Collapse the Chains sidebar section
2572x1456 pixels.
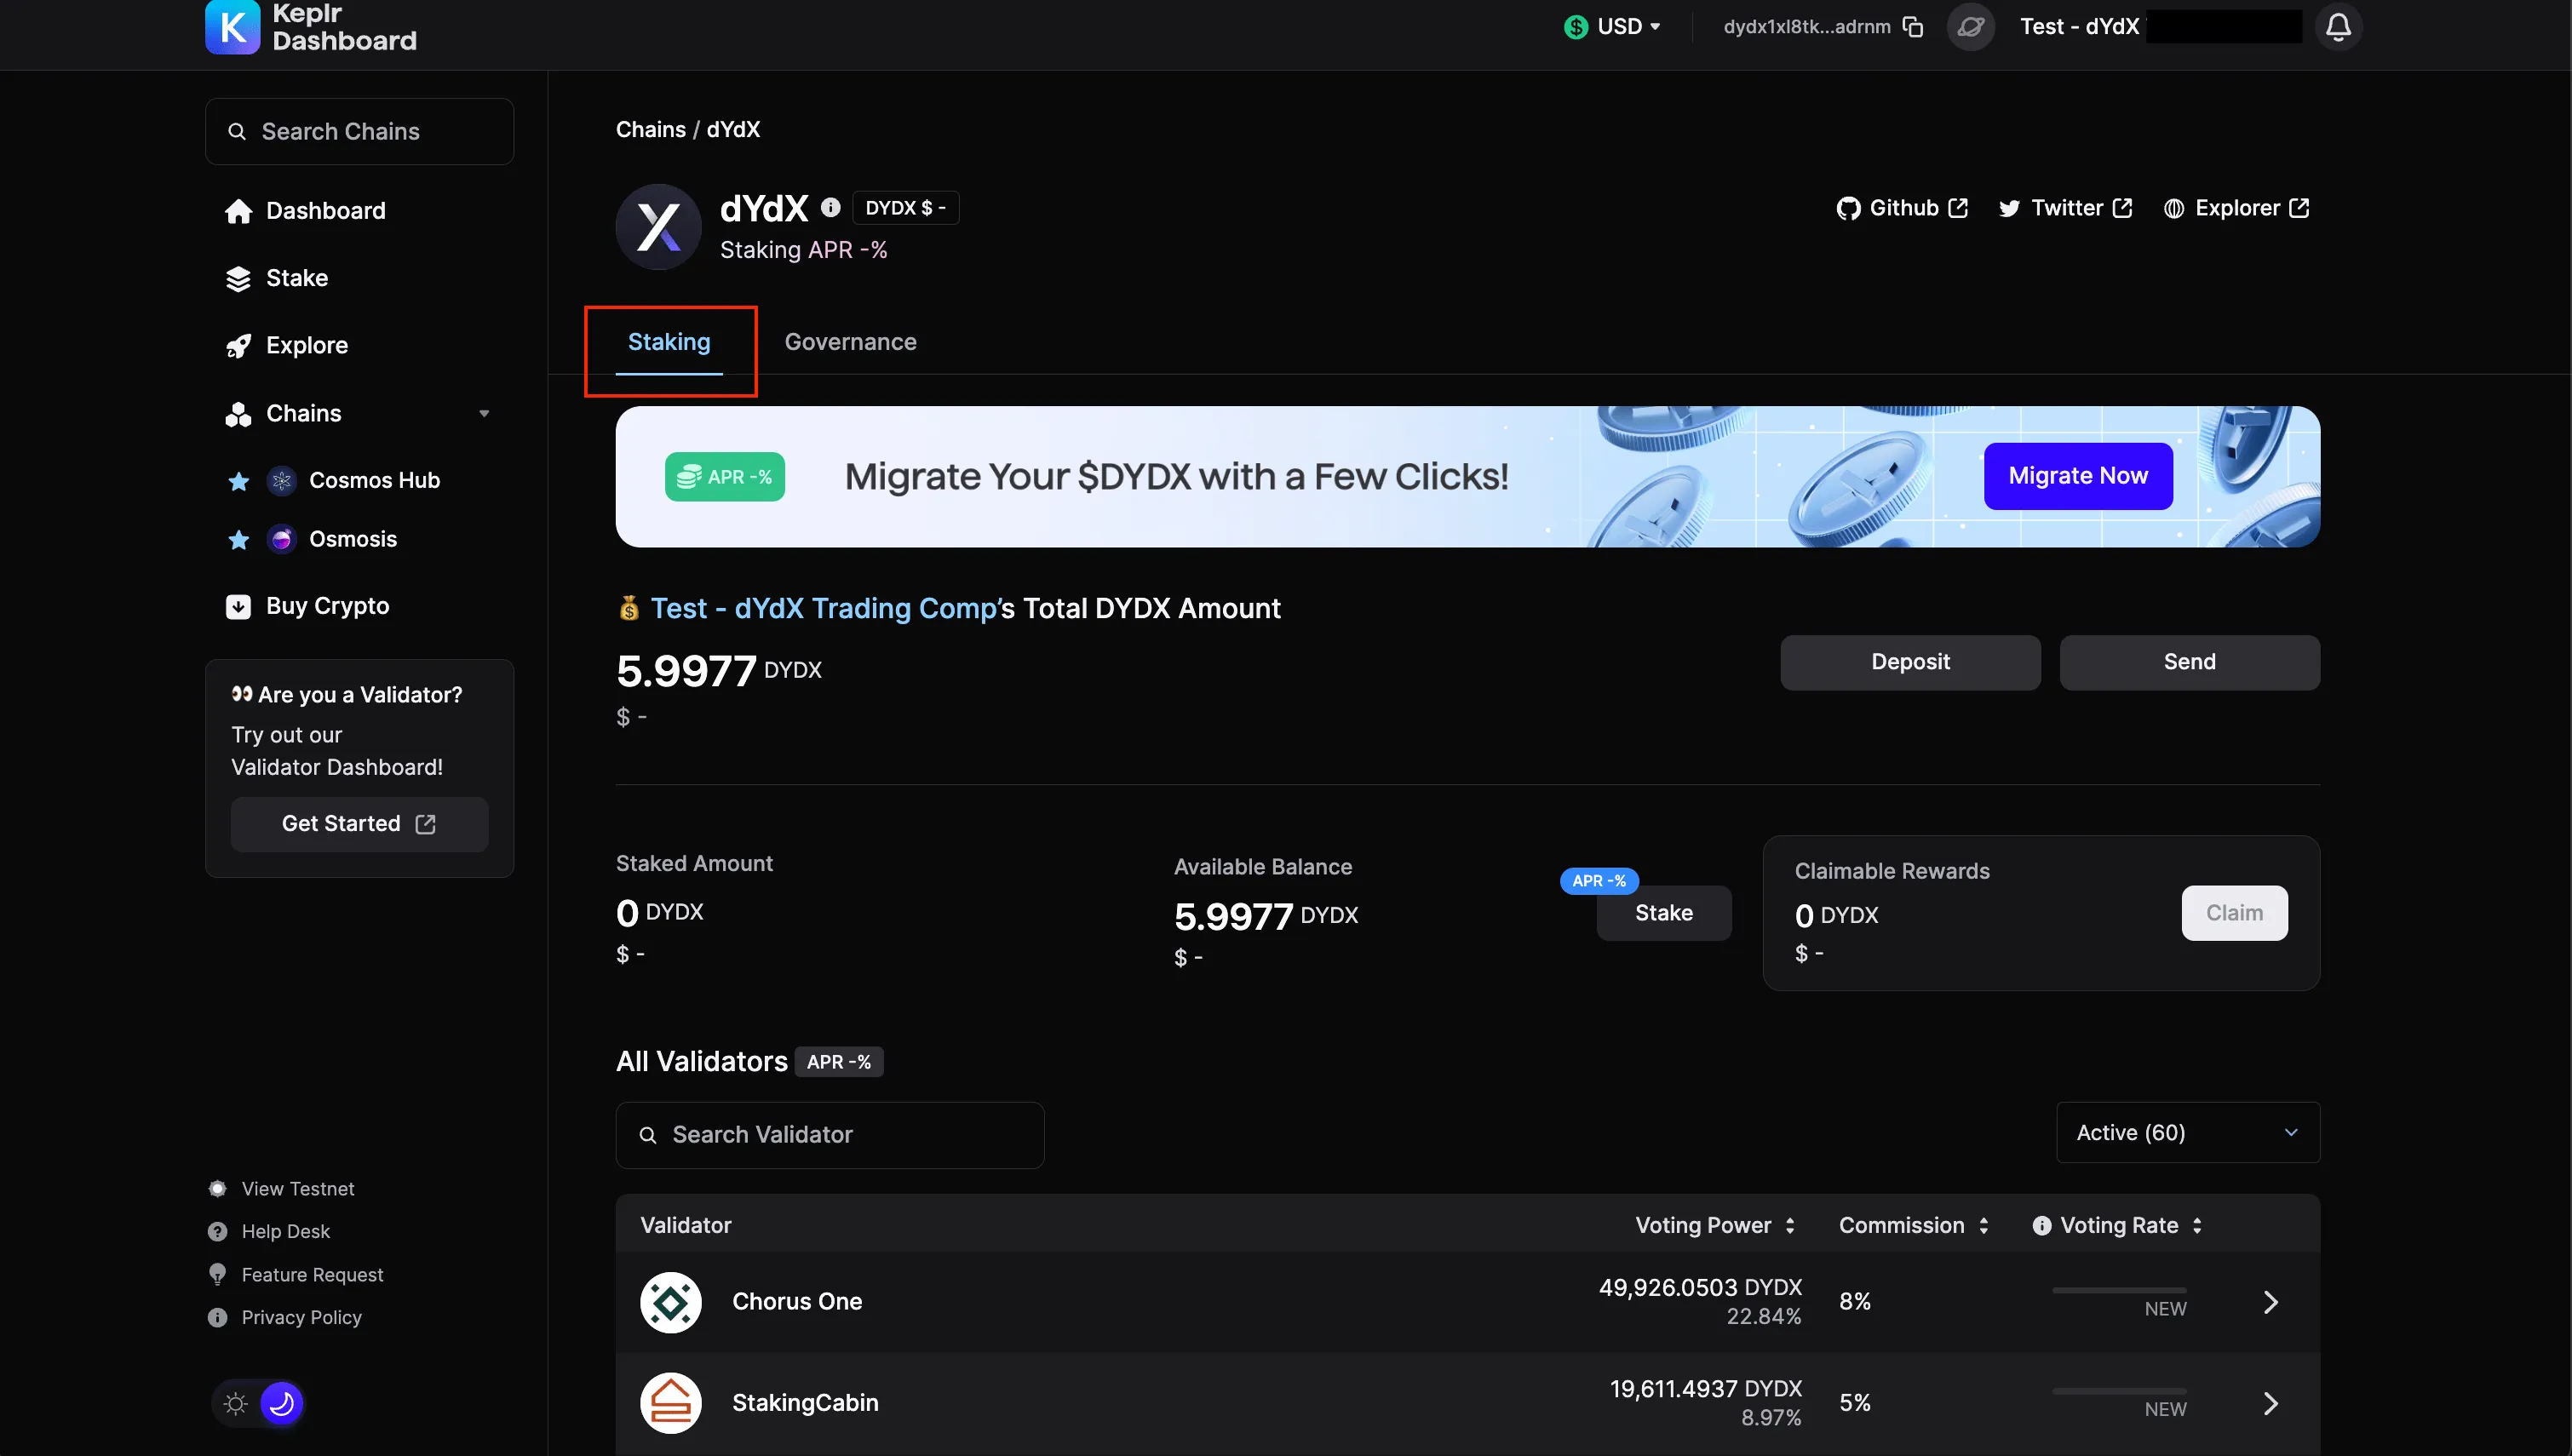coord(484,413)
